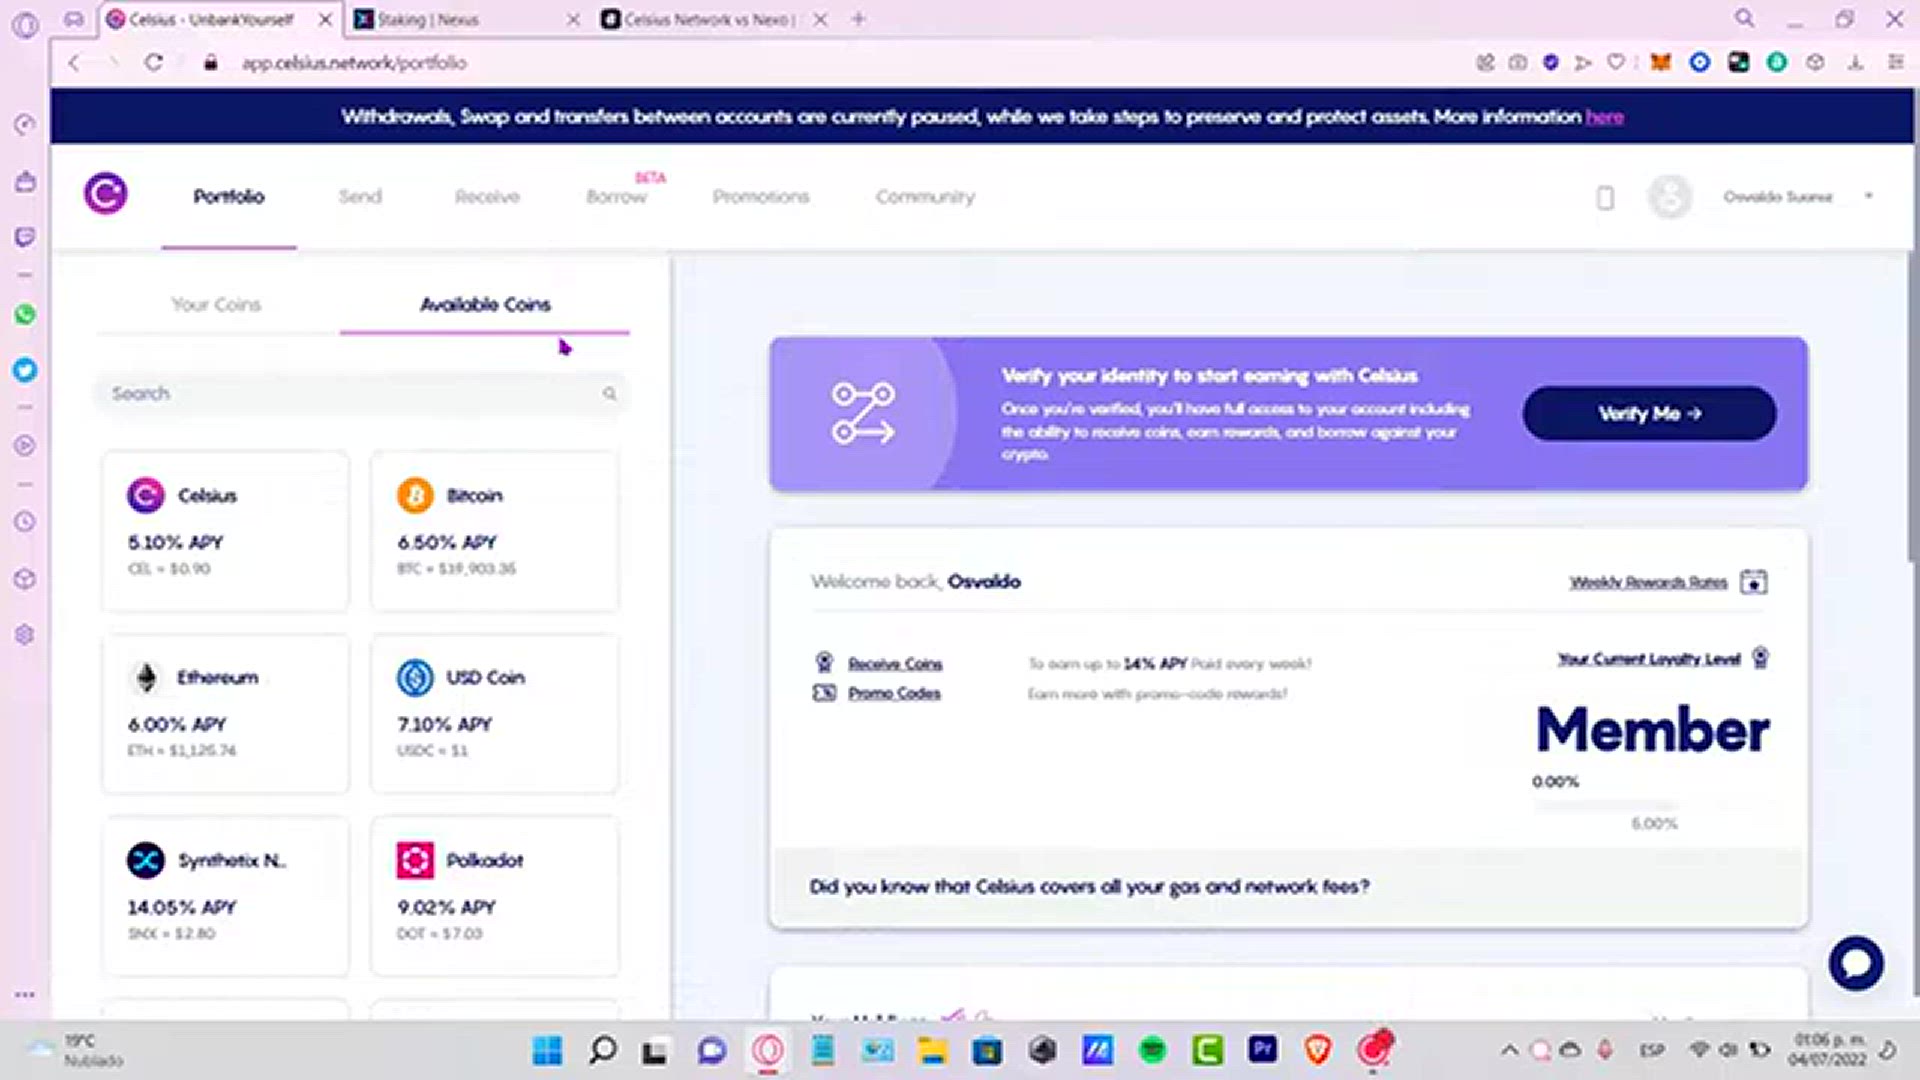Viewport: 1920px width, 1080px height.
Task: Open the 'here' link in banner
Action: [1604, 117]
